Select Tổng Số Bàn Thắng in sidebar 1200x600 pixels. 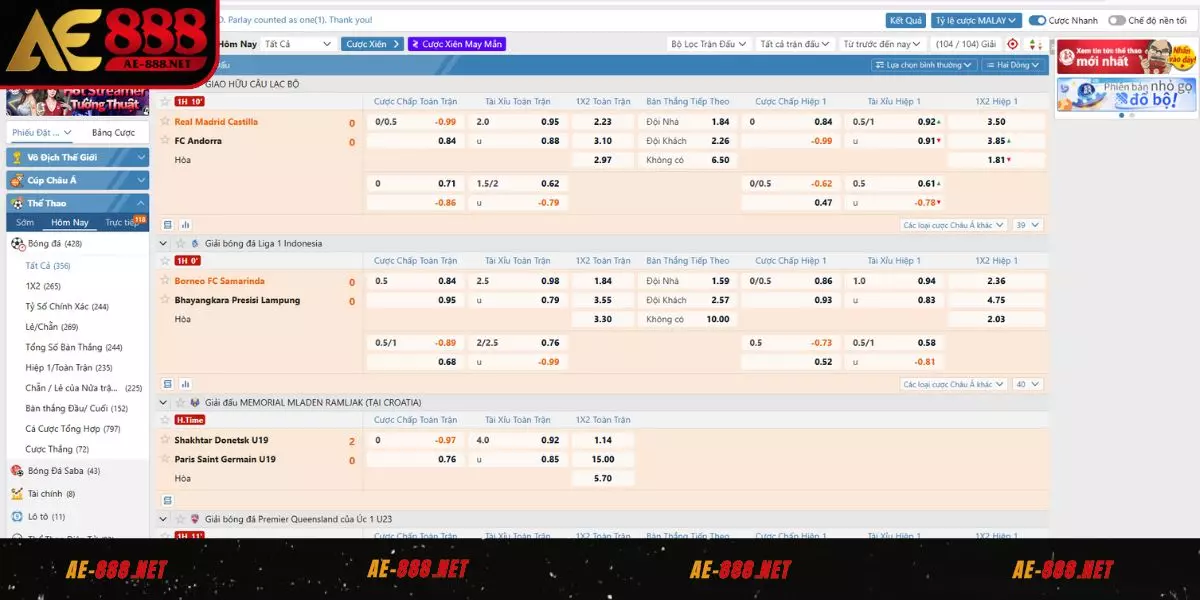tap(74, 347)
